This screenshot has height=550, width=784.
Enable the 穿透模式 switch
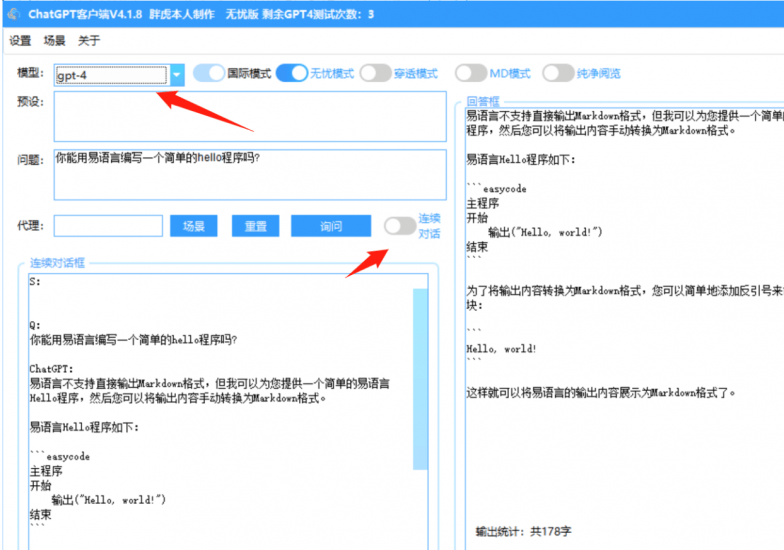click(376, 74)
